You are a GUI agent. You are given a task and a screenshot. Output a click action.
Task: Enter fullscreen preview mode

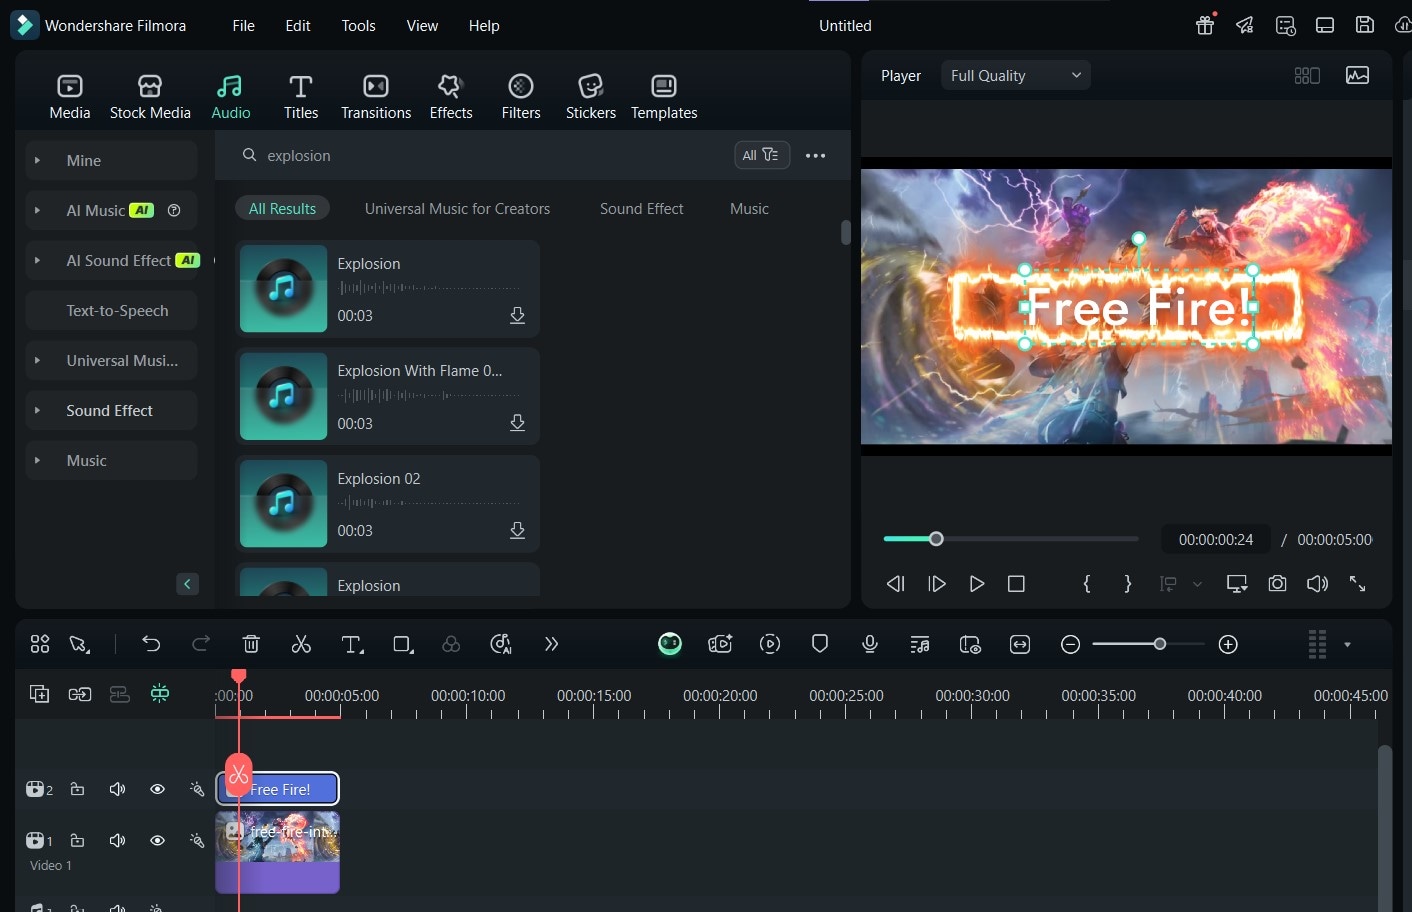pyautogui.click(x=1357, y=584)
